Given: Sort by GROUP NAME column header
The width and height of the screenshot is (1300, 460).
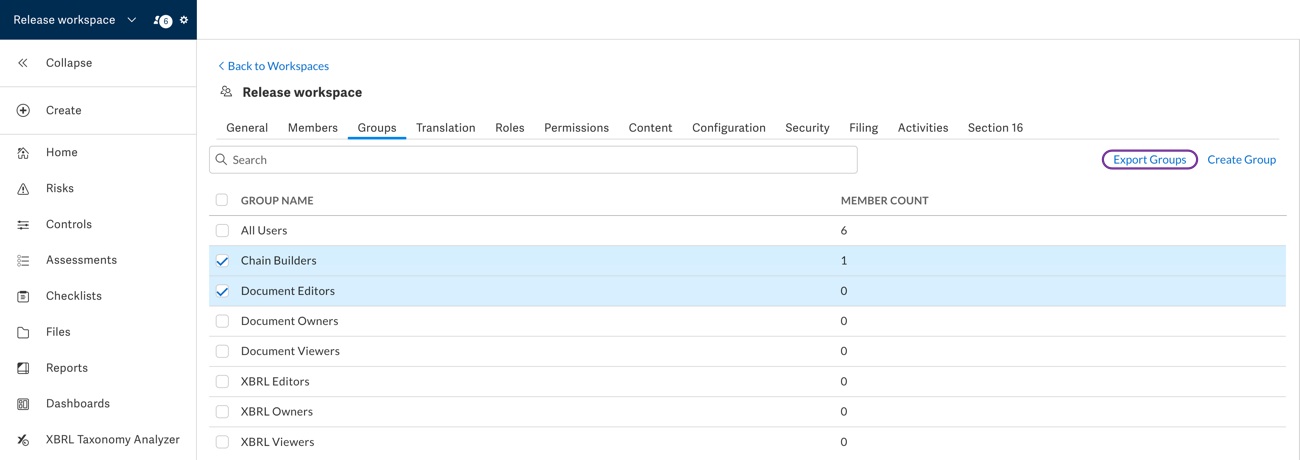Looking at the screenshot, I should point(277,201).
